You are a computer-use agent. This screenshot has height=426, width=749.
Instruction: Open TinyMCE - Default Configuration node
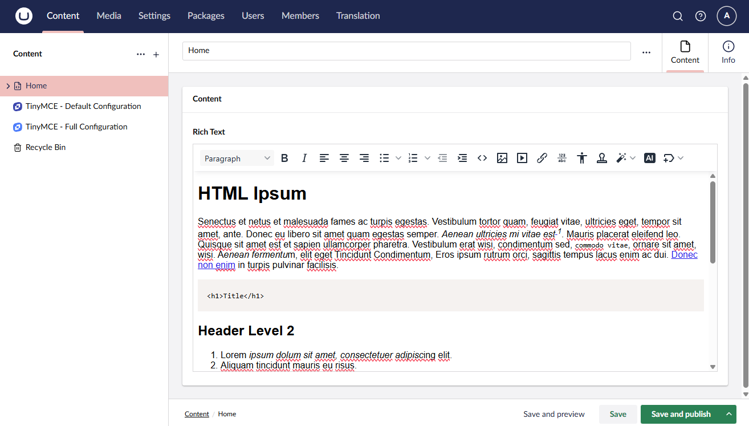84,106
